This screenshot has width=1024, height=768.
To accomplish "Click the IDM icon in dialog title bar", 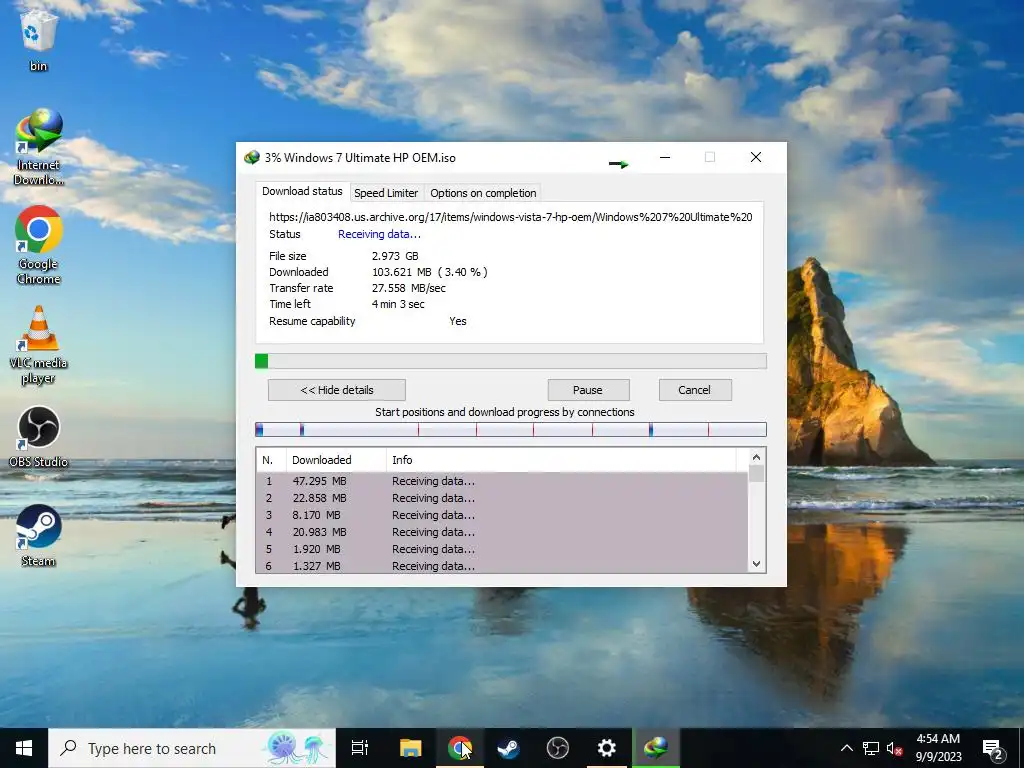I will [x=251, y=157].
